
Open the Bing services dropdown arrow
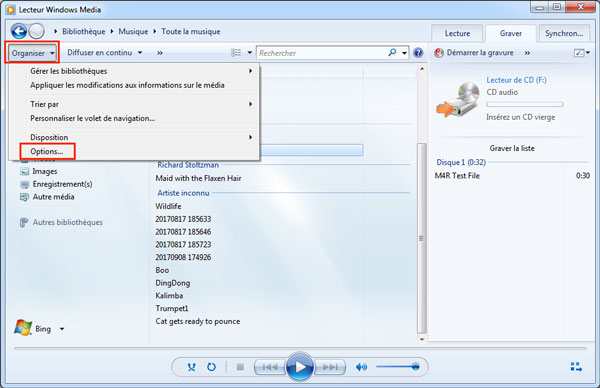pyautogui.click(x=62, y=329)
